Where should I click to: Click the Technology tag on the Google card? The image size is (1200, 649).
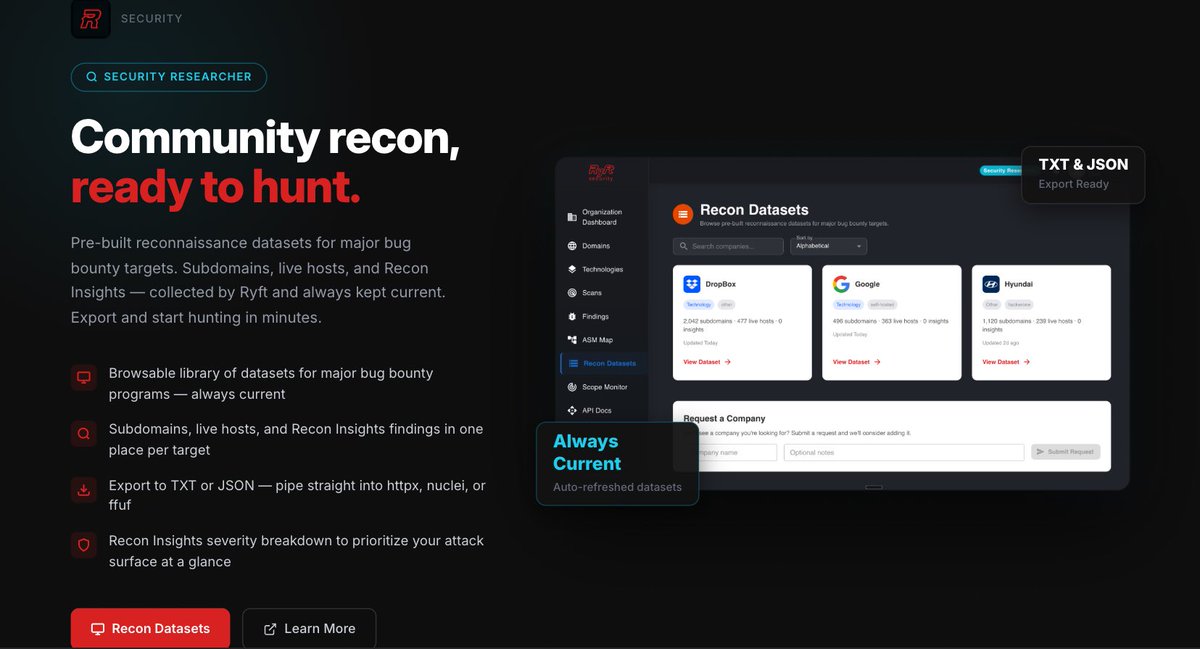(848, 304)
